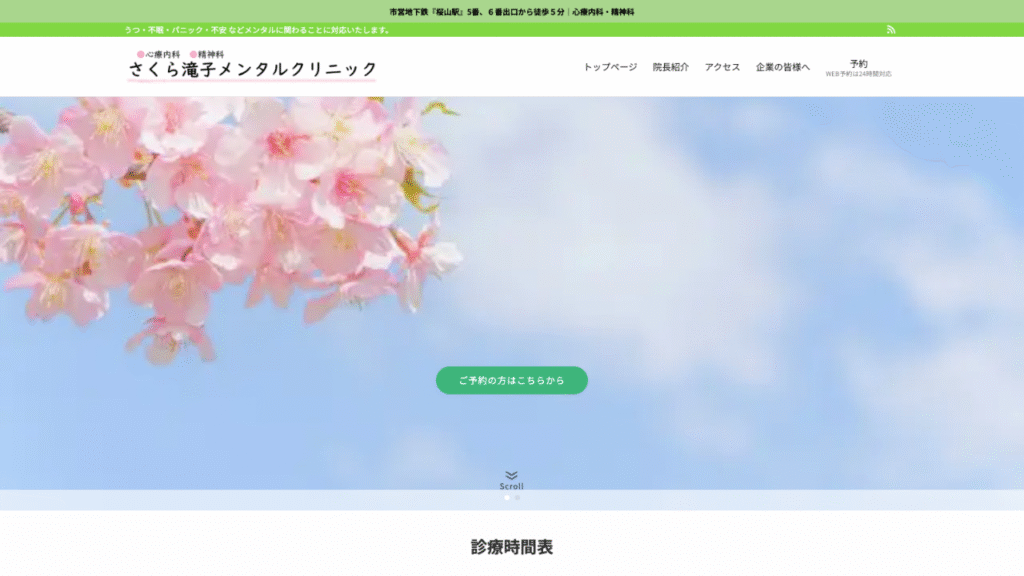
Task: Click the subway access announcement in top banner
Action: pos(512,12)
